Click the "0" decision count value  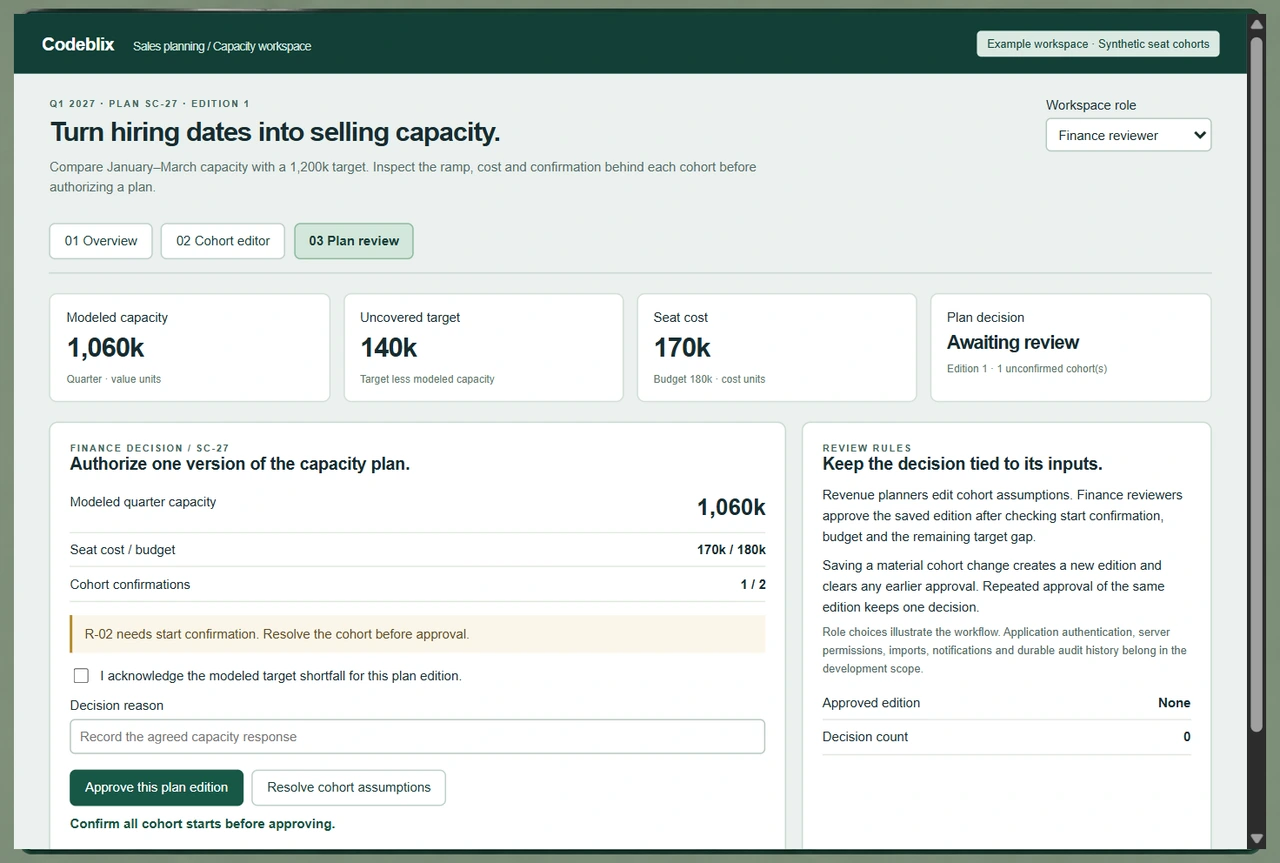(1187, 737)
